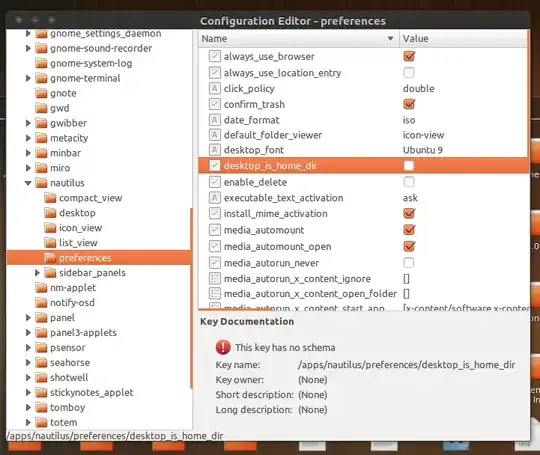The image size is (540, 455).
Task: Expand the metacity tree node
Action: coord(28,138)
